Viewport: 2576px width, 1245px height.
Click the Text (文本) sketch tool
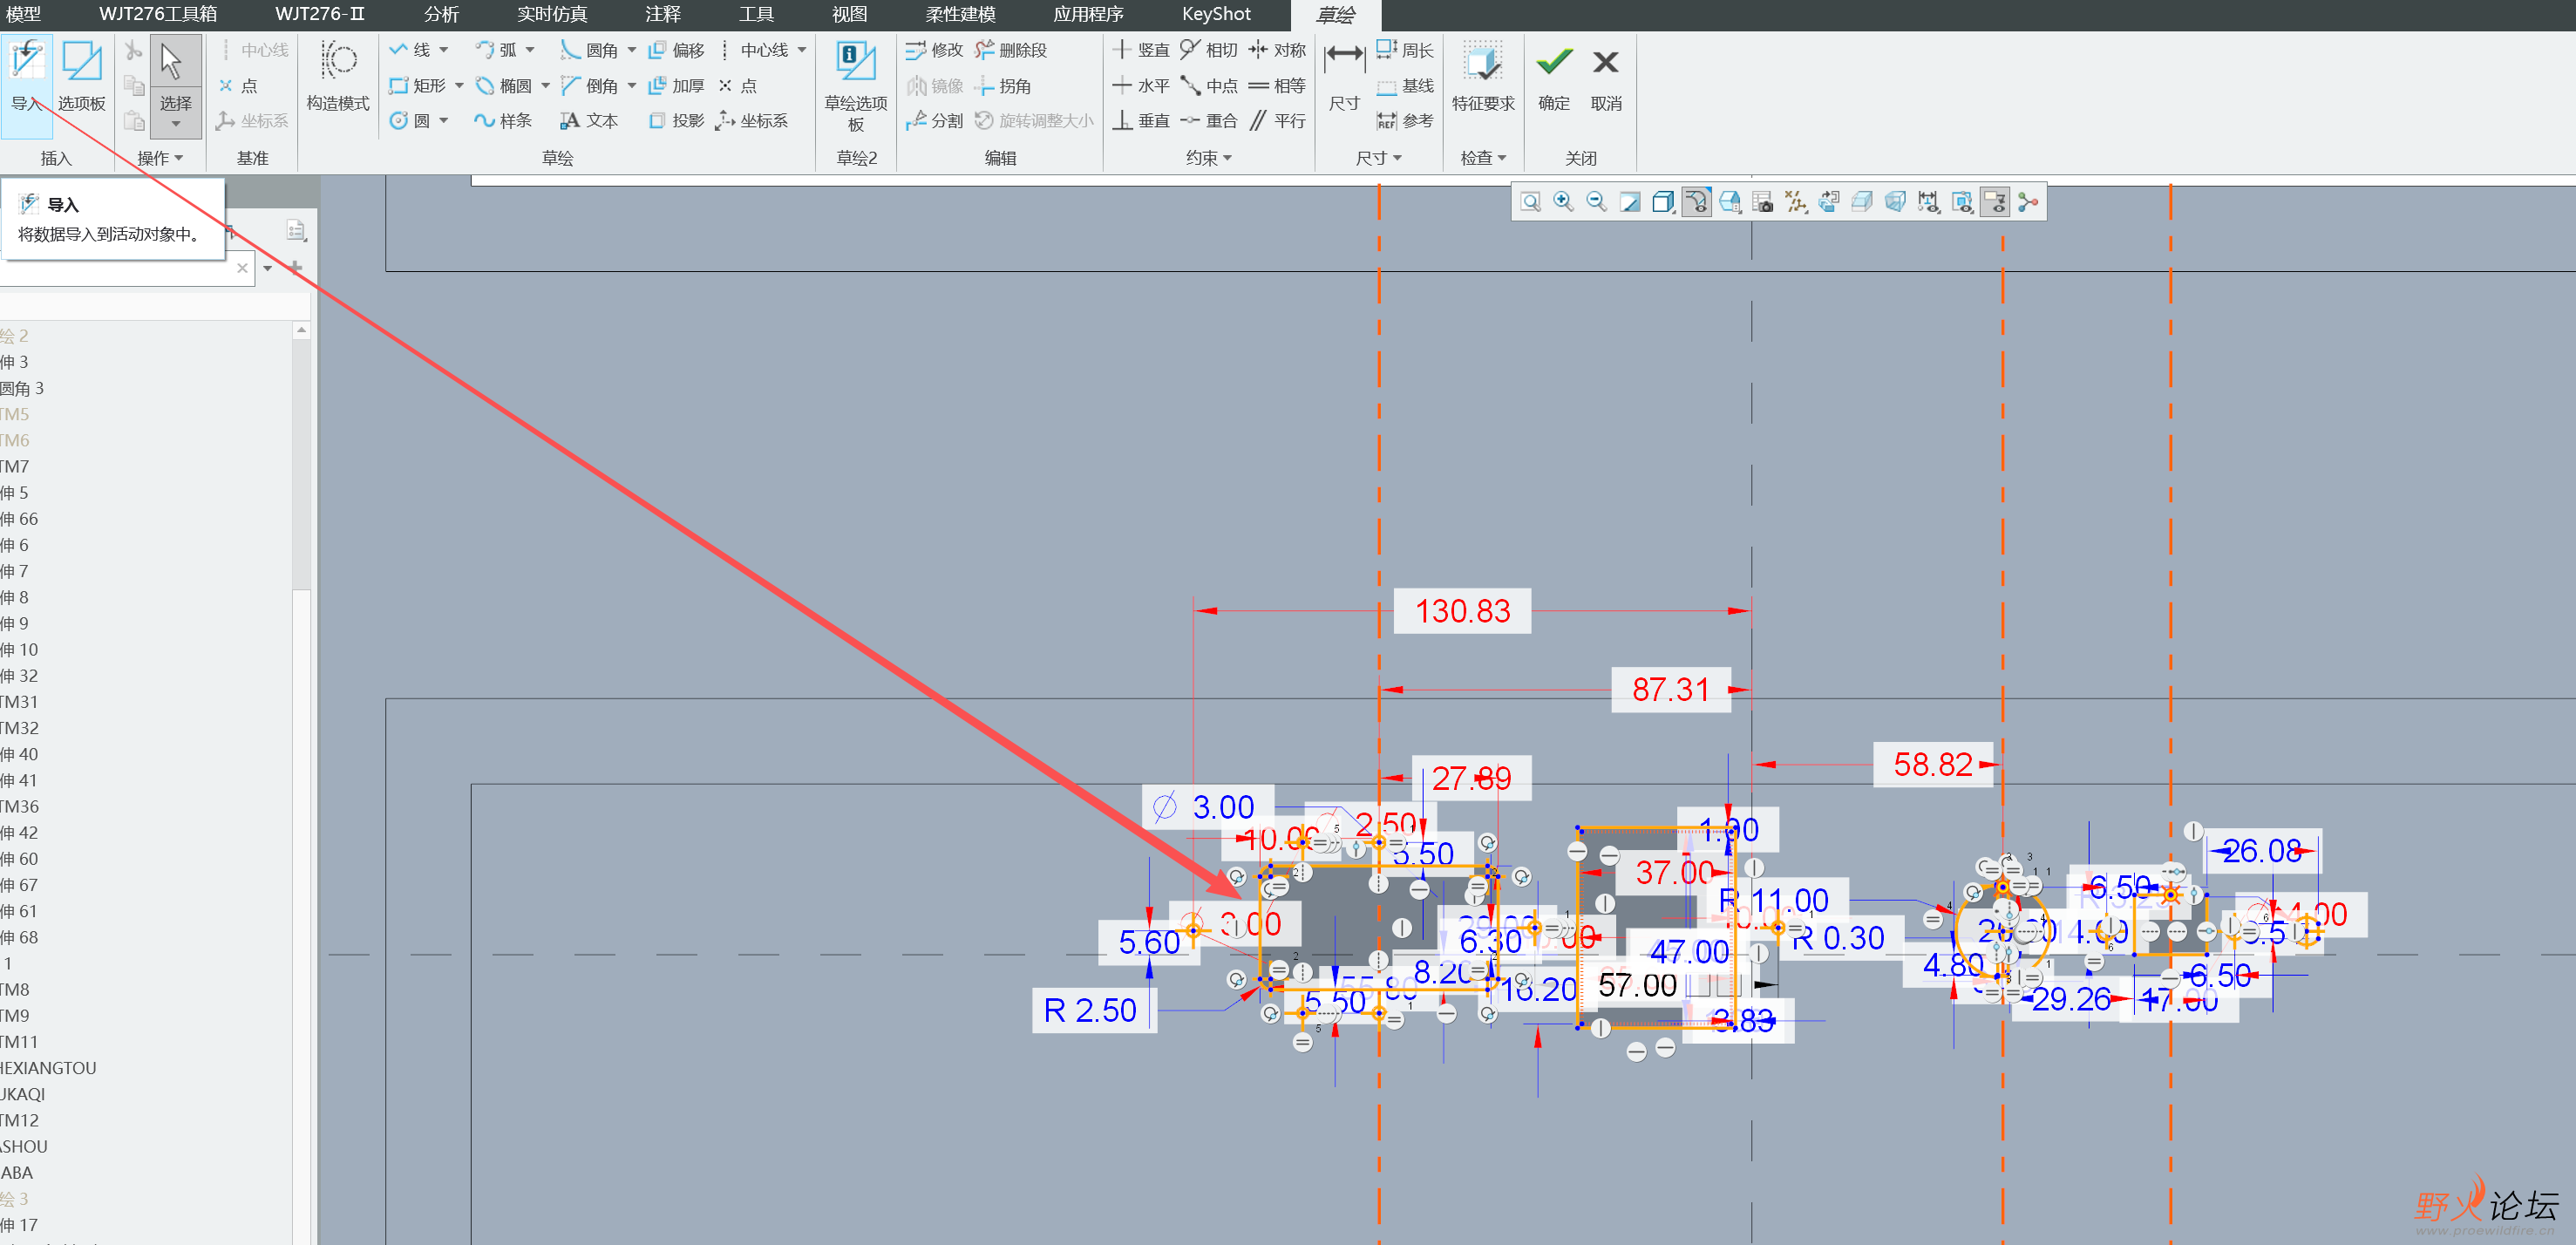click(589, 121)
